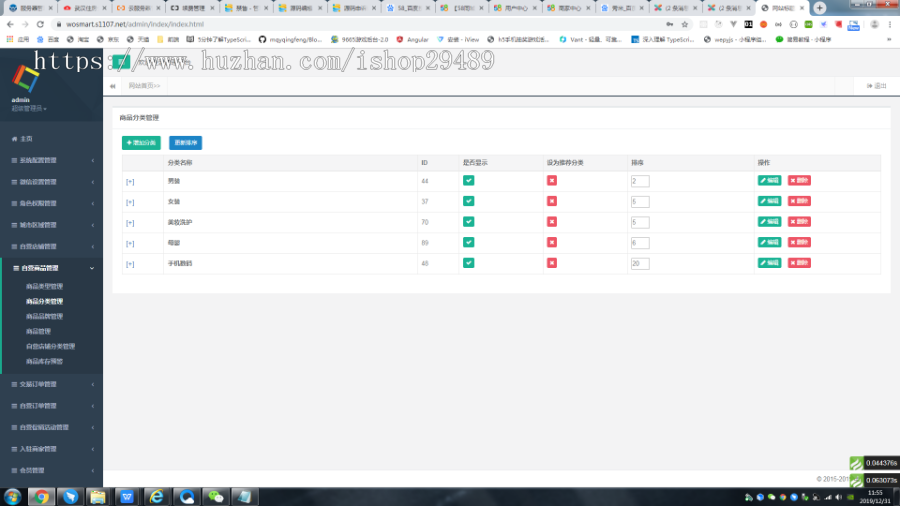
Task: Expand [+] for the ID 37 category row
Action: click(x=130, y=203)
